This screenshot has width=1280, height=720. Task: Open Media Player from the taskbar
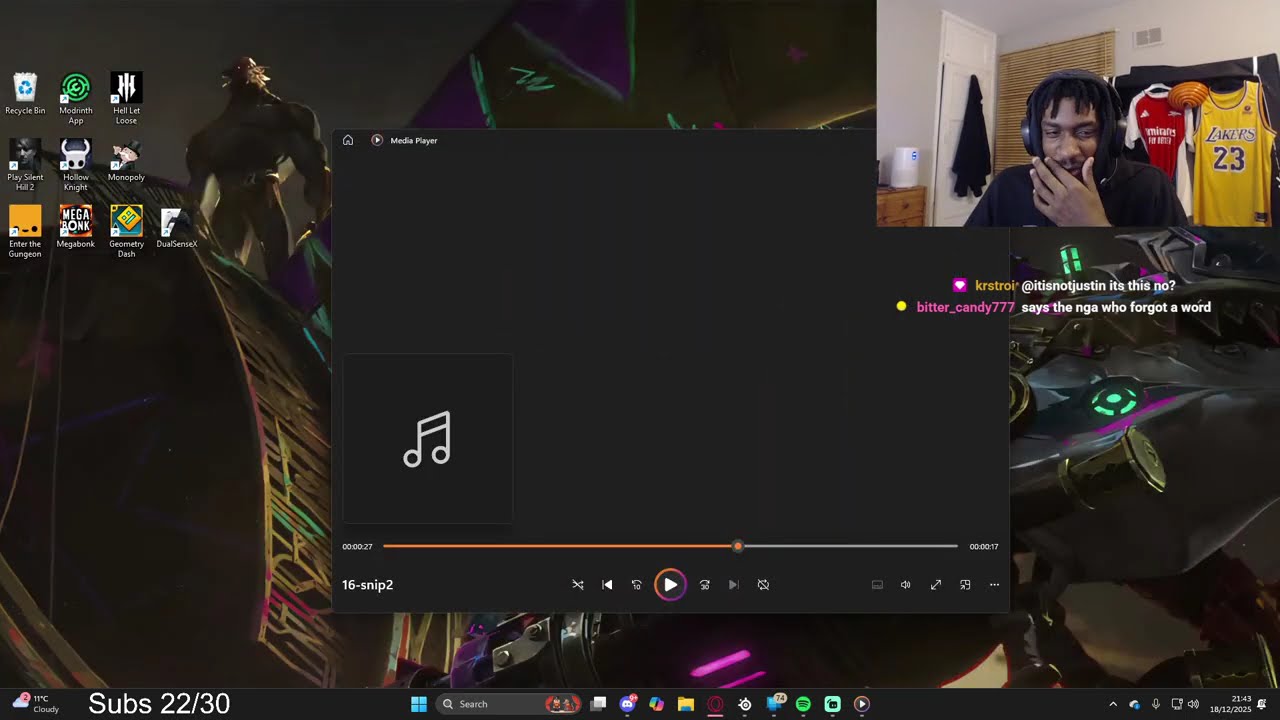point(862,704)
